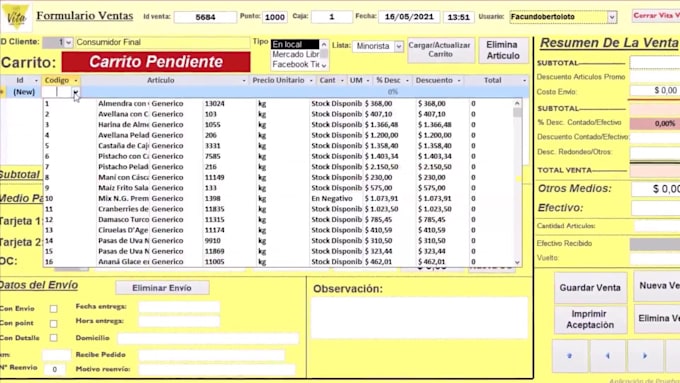Click down arrow of article list scrollbar
This screenshot has height=383, width=680.
[517, 262]
